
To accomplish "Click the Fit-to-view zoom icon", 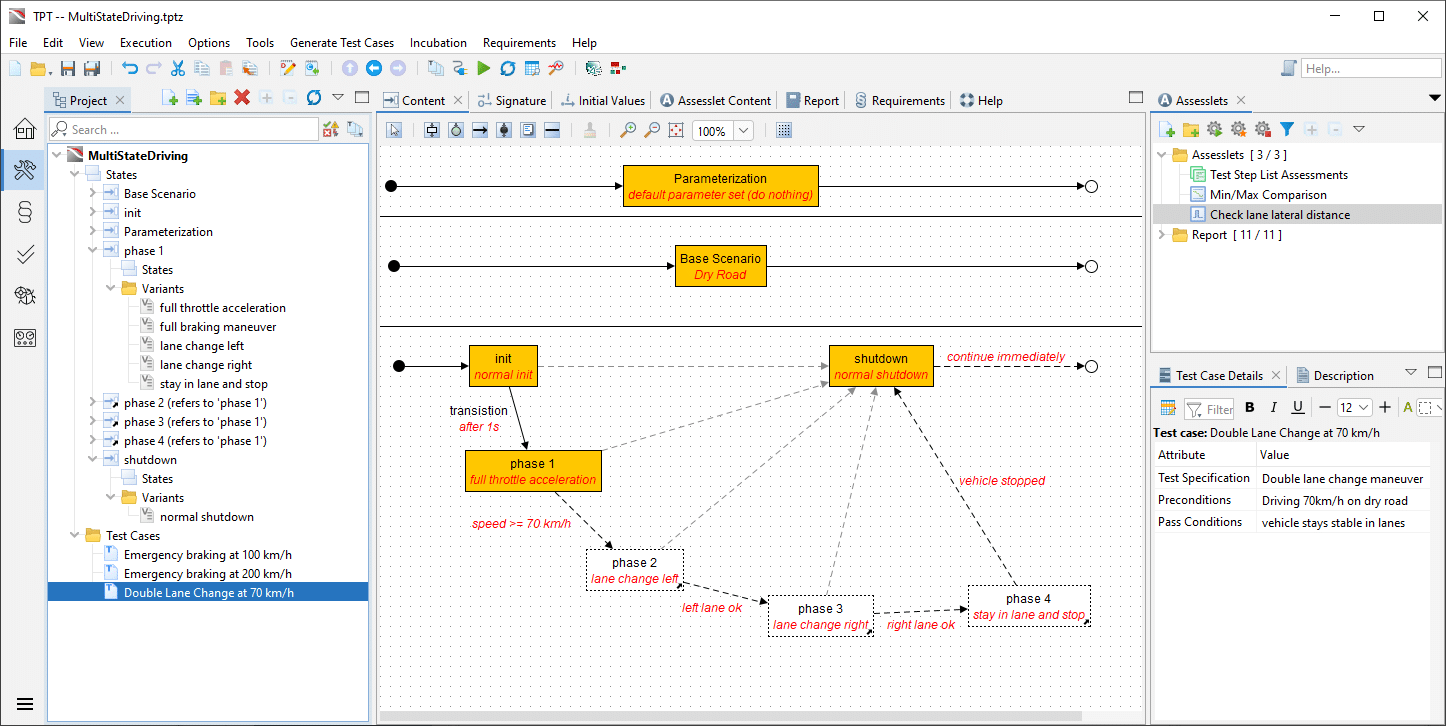I will pos(675,130).
